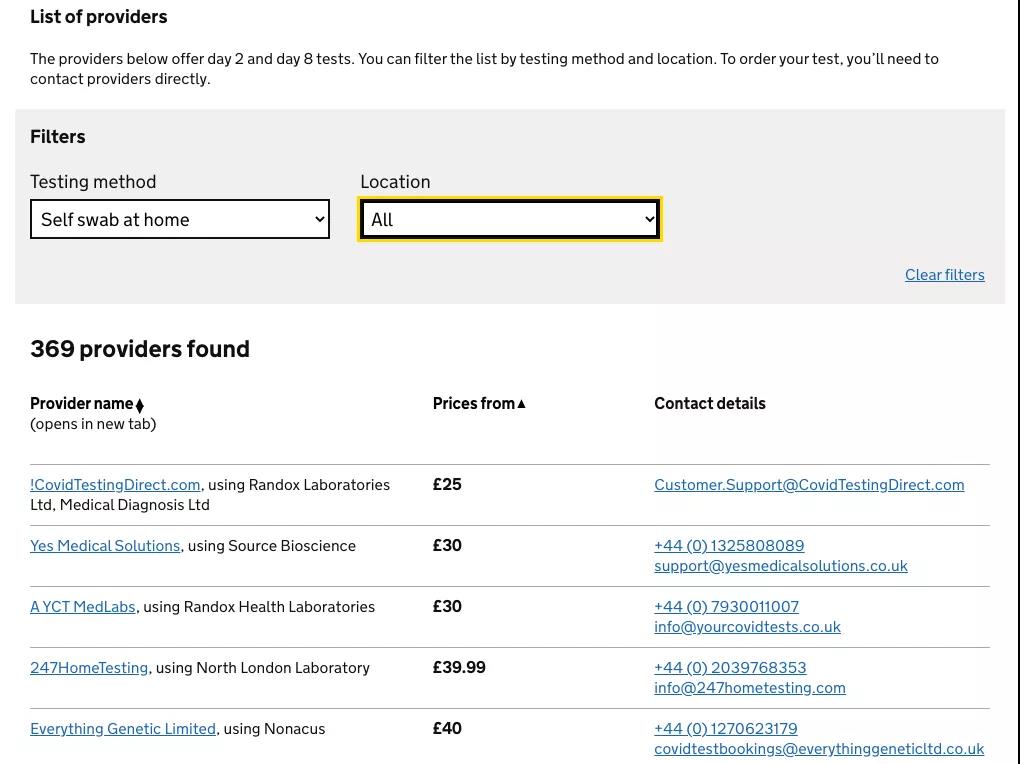Email Customer.Support@CovidTestingDirect.com
This screenshot has width=1020, height=764.
[809, 485]
